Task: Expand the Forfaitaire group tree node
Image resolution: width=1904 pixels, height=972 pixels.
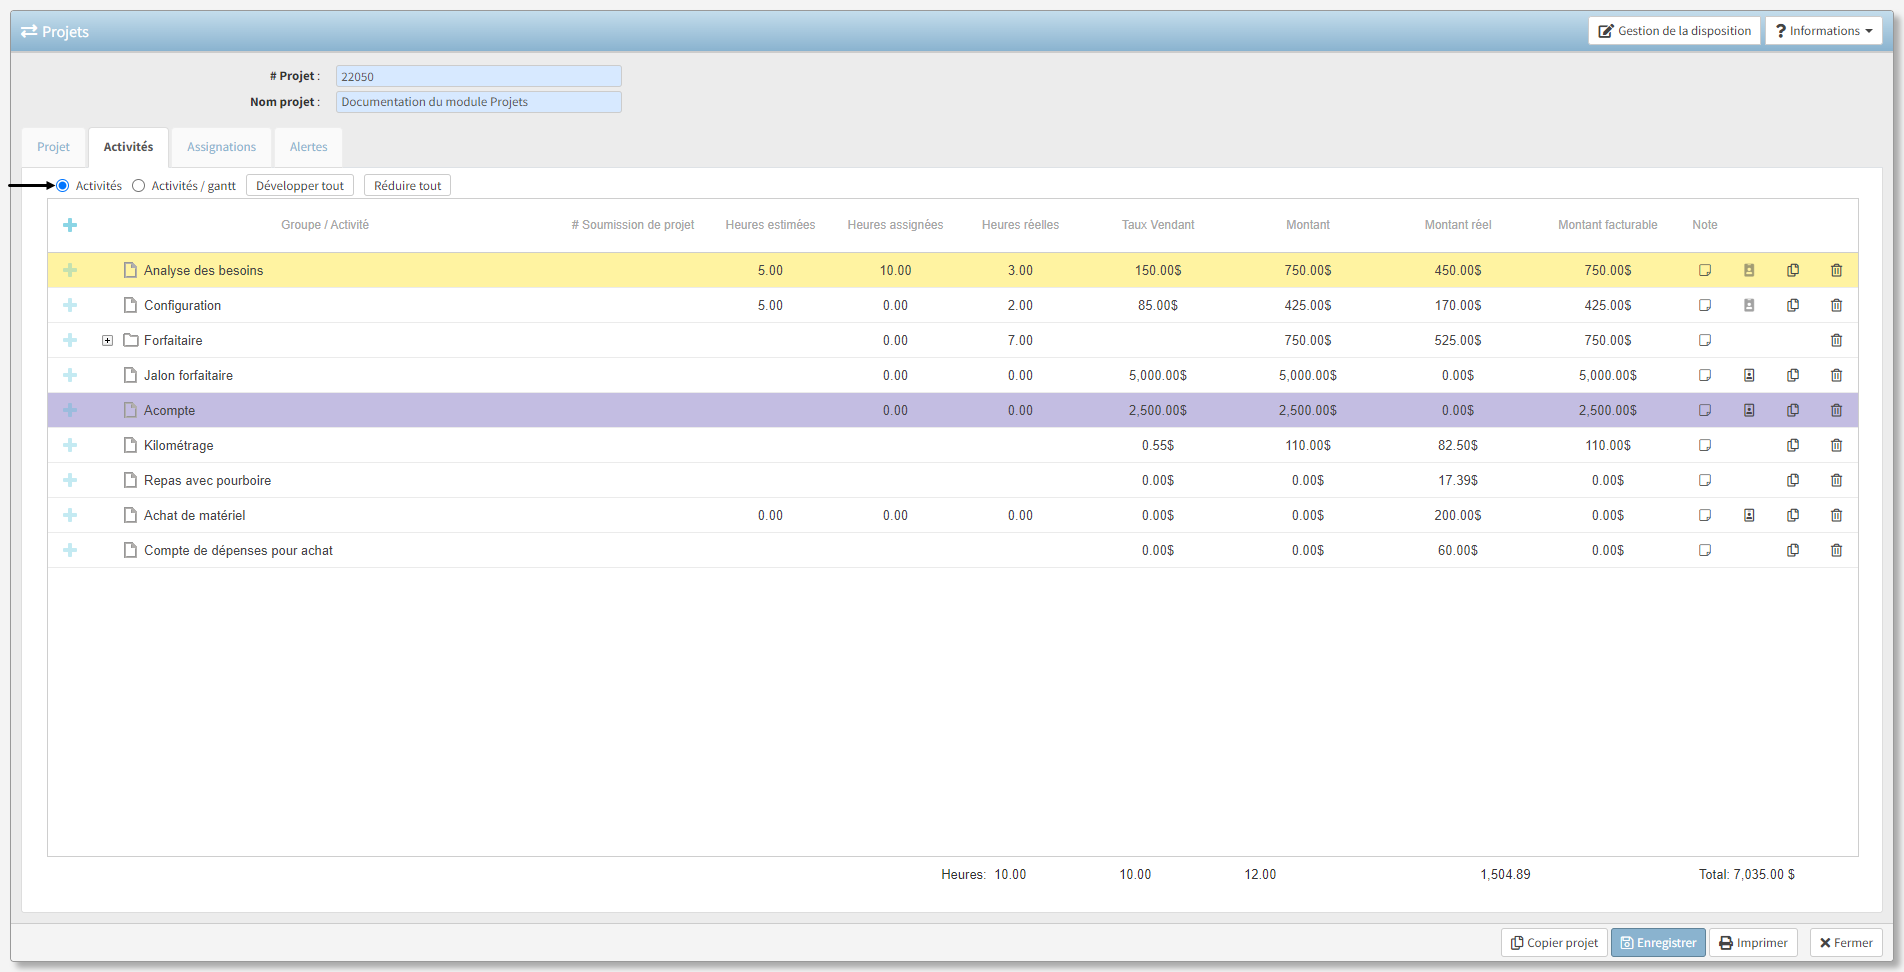Action: click(107, 341)
